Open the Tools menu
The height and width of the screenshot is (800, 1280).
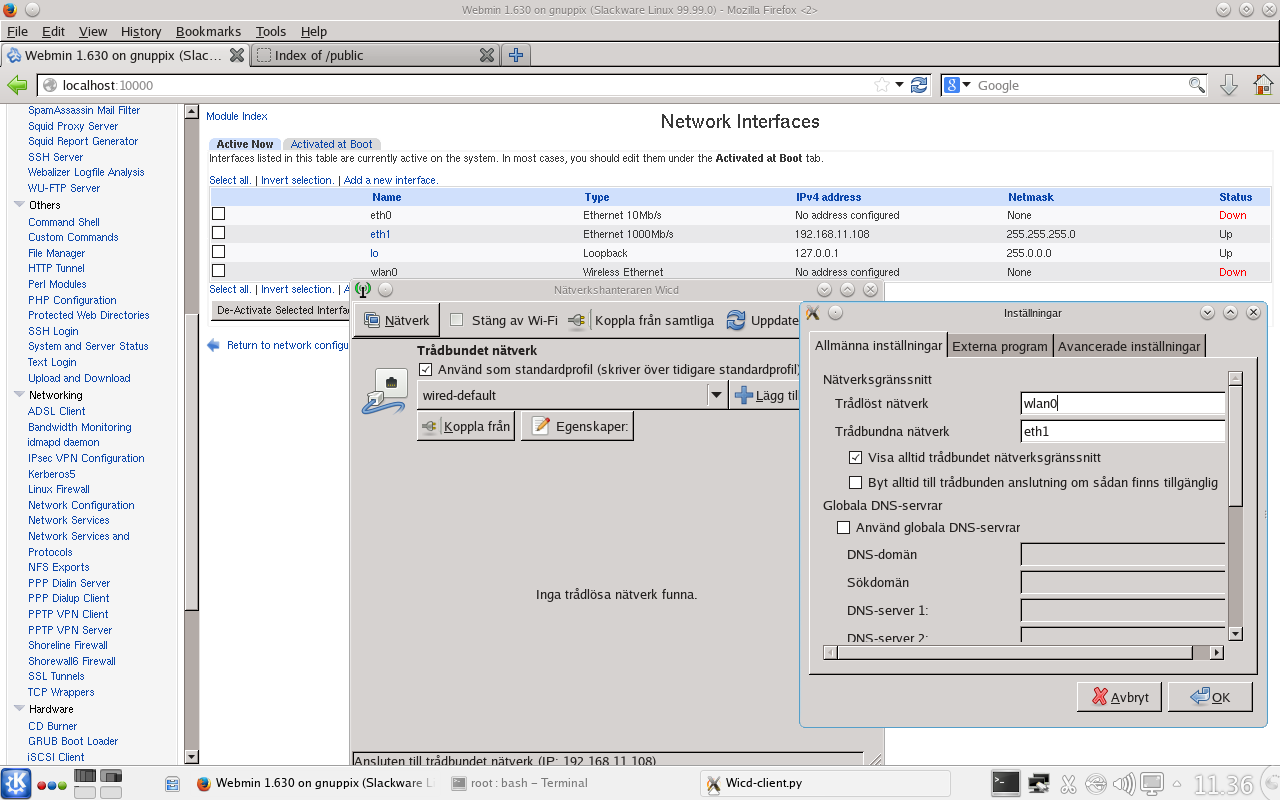270,32
